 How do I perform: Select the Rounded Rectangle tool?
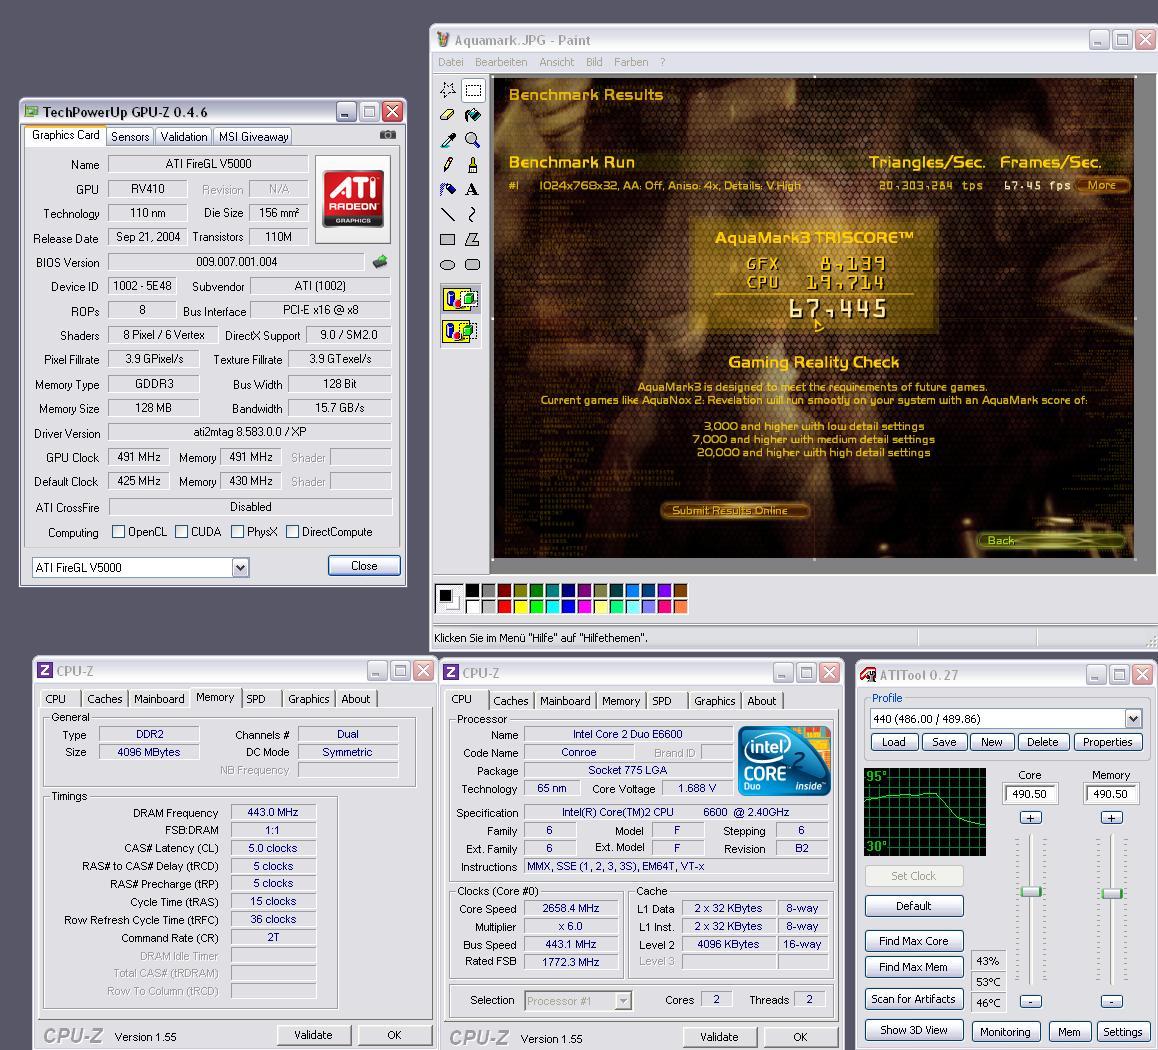(473, 264)
